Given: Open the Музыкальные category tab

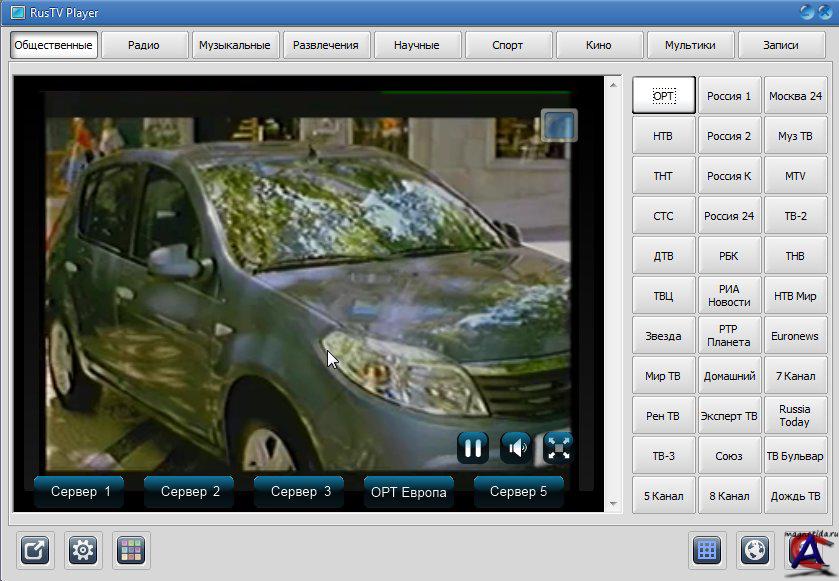Looking at the screenshot, I should (234, 45).
